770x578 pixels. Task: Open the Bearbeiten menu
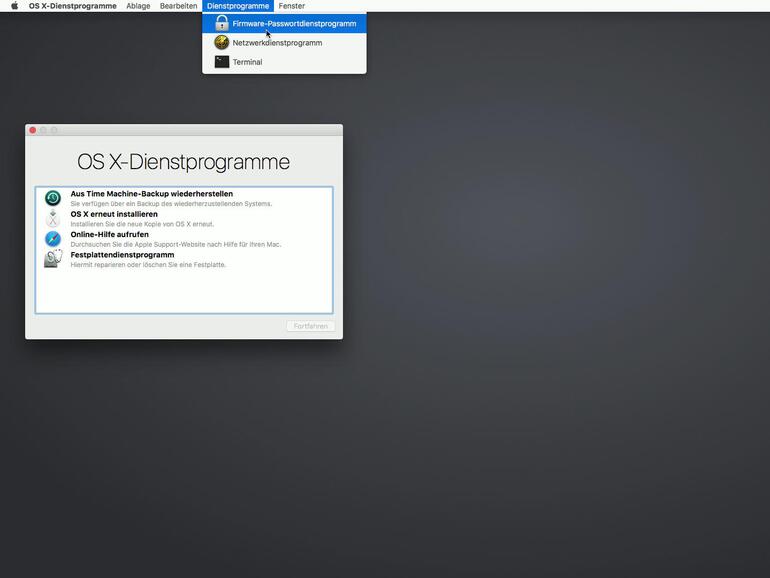[178, 6]
